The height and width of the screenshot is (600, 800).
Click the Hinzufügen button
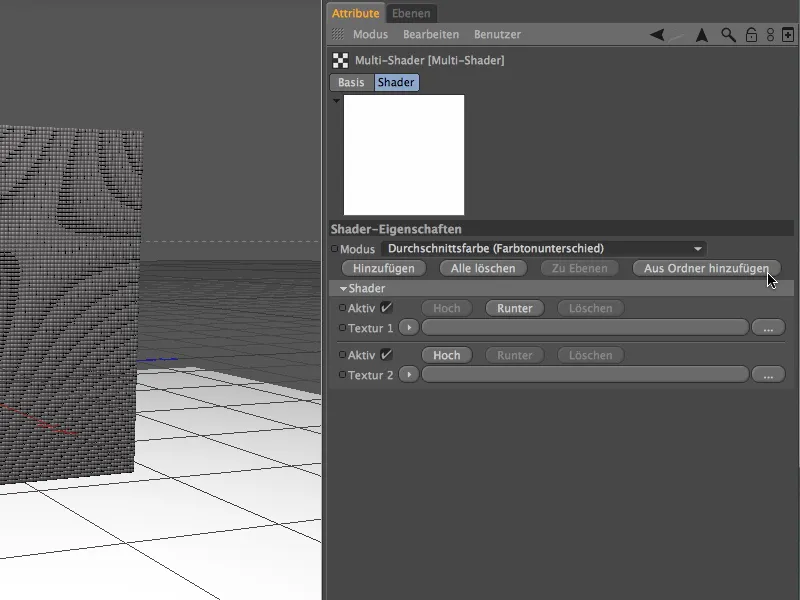click(384, 268)
